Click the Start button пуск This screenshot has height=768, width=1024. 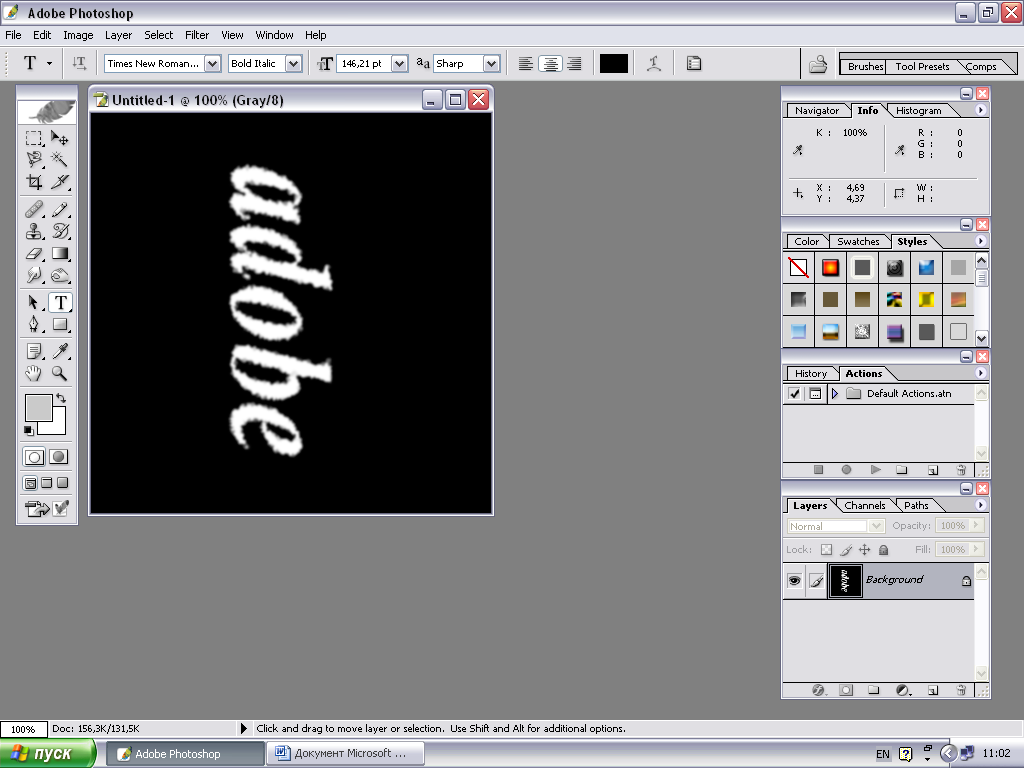coord(47,754)
